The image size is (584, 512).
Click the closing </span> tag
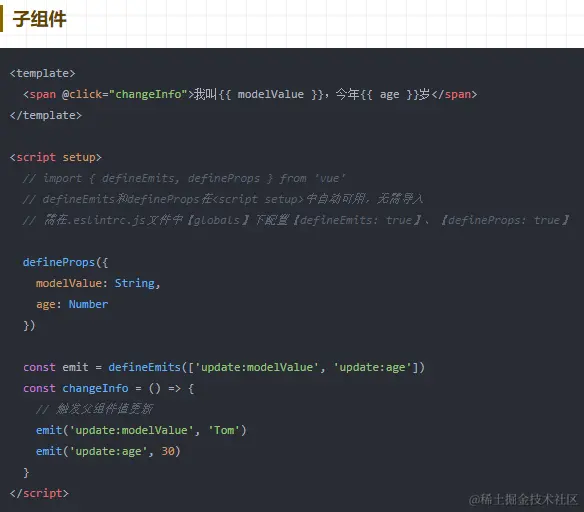(x=454, y=94)
